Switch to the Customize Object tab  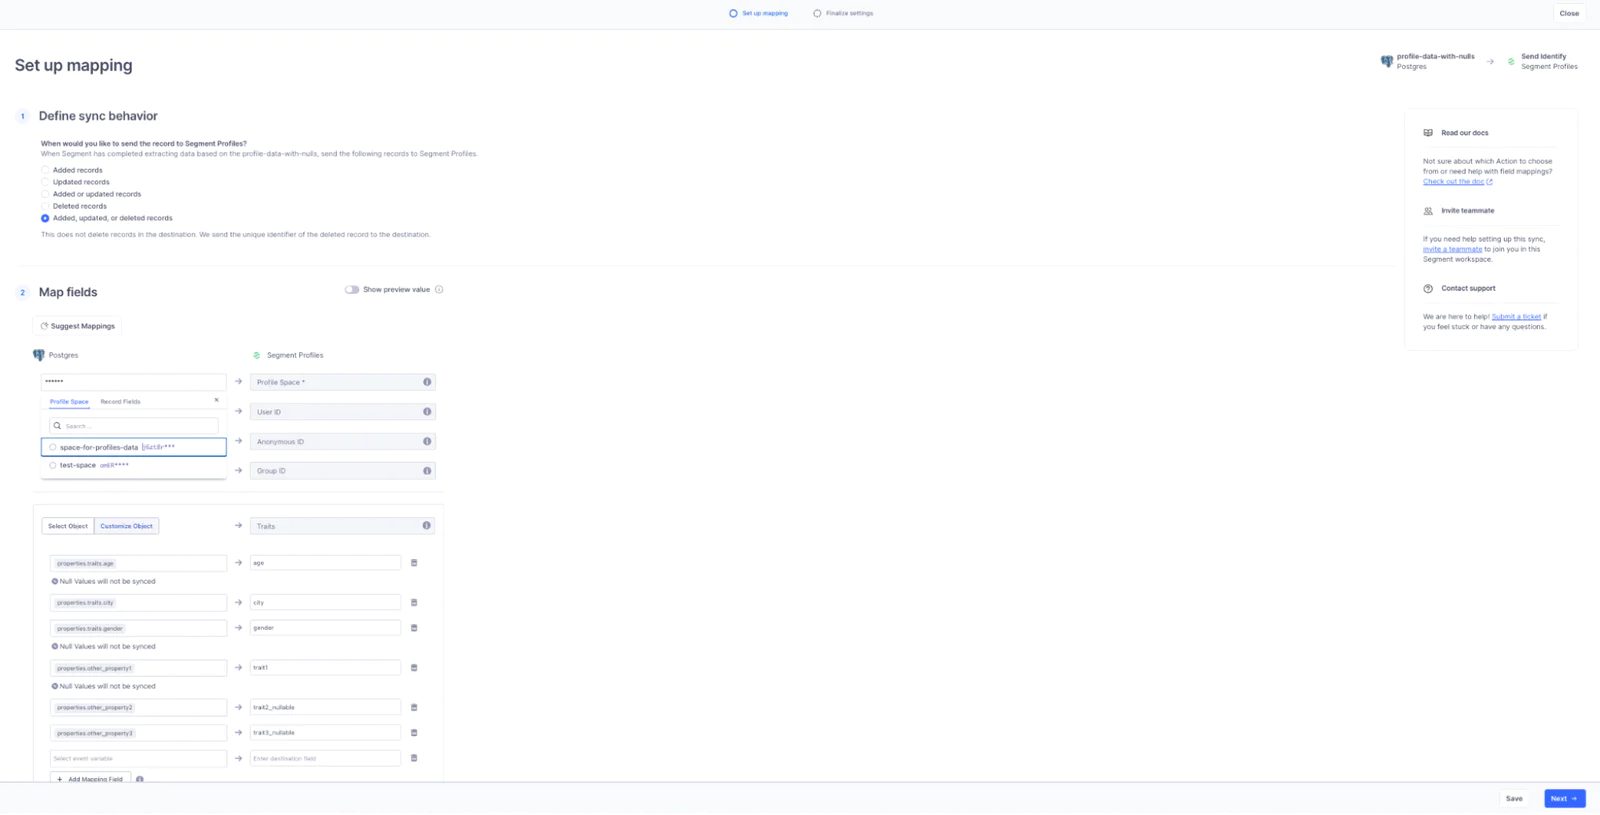coord(126,526)
